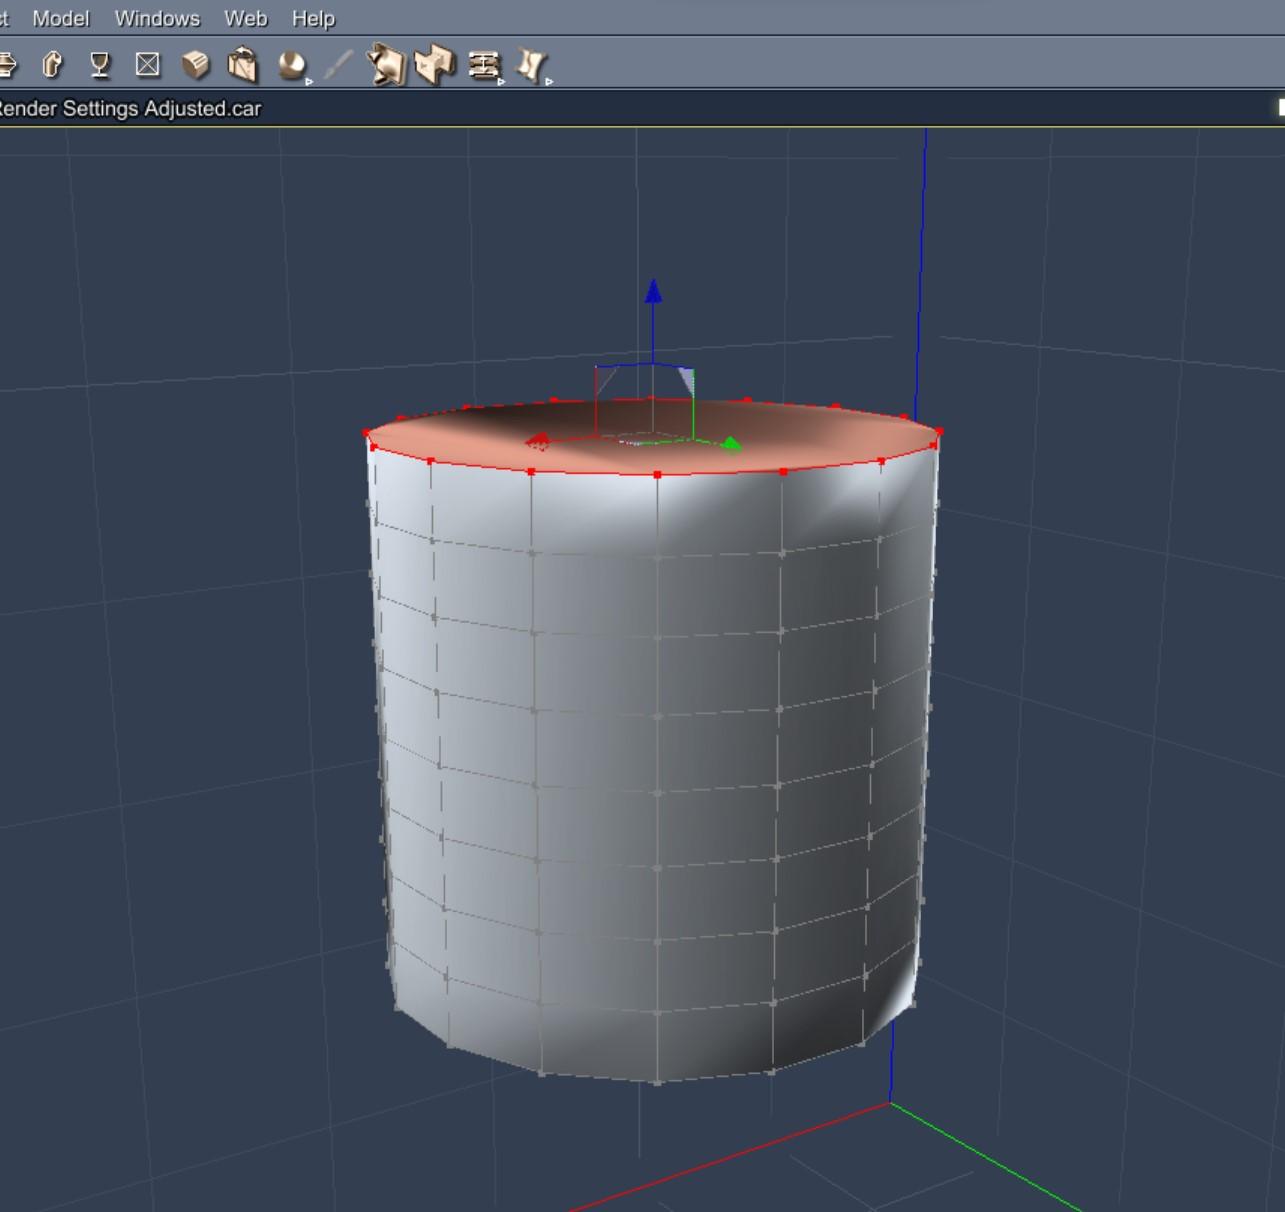Click the folded box with arrow icon
The height and width of the screenshot is (1212, 1285).
[242, 65]
